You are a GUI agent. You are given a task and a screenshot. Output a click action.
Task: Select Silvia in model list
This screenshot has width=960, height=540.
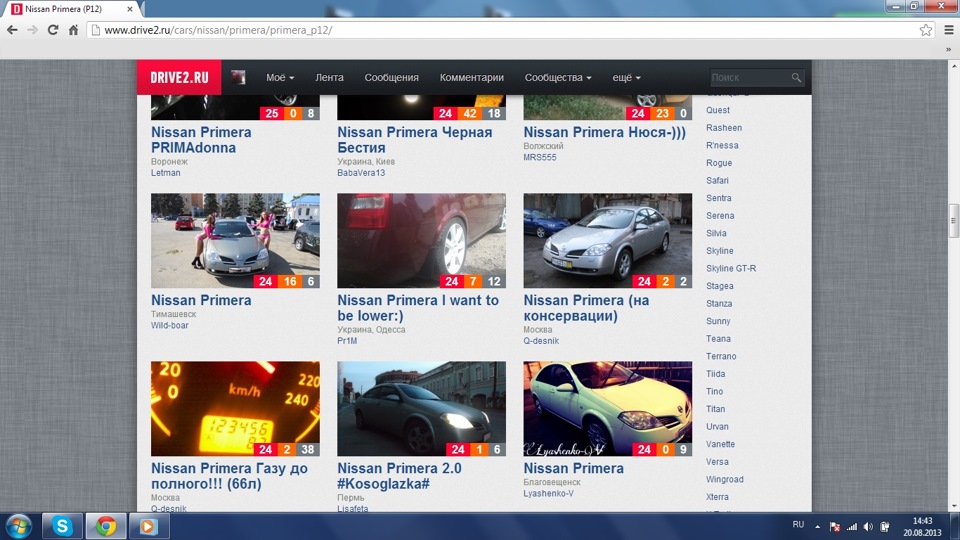click(x=716, y=233)
